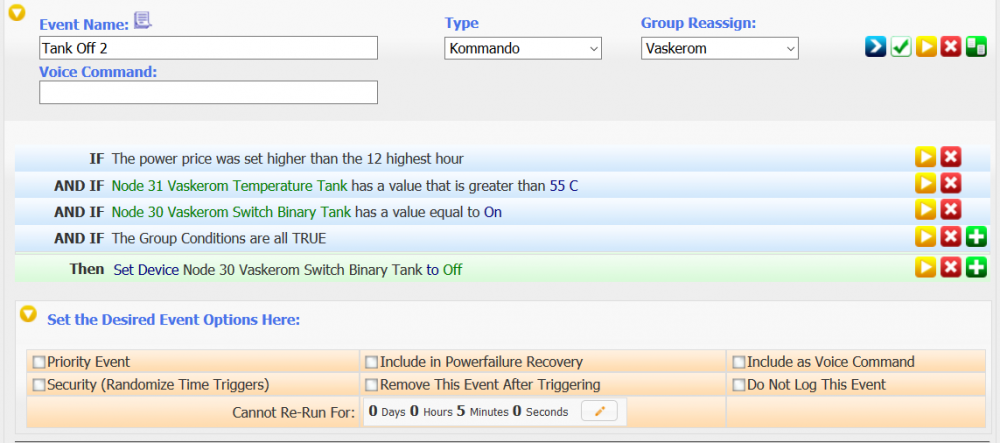Click the notes icon beside Event Name
This screenshot has height=443, width=1000.
coord(143,21)
